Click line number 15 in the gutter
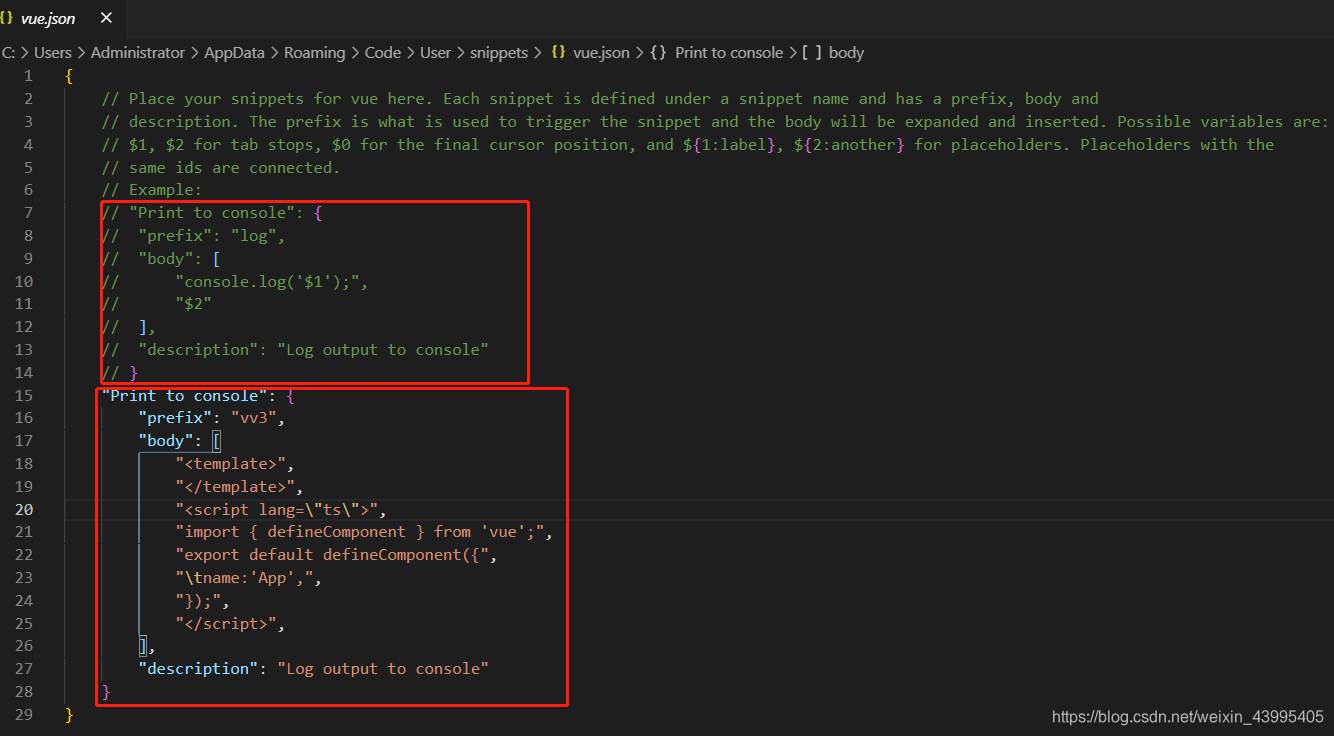 pos(24,395)
